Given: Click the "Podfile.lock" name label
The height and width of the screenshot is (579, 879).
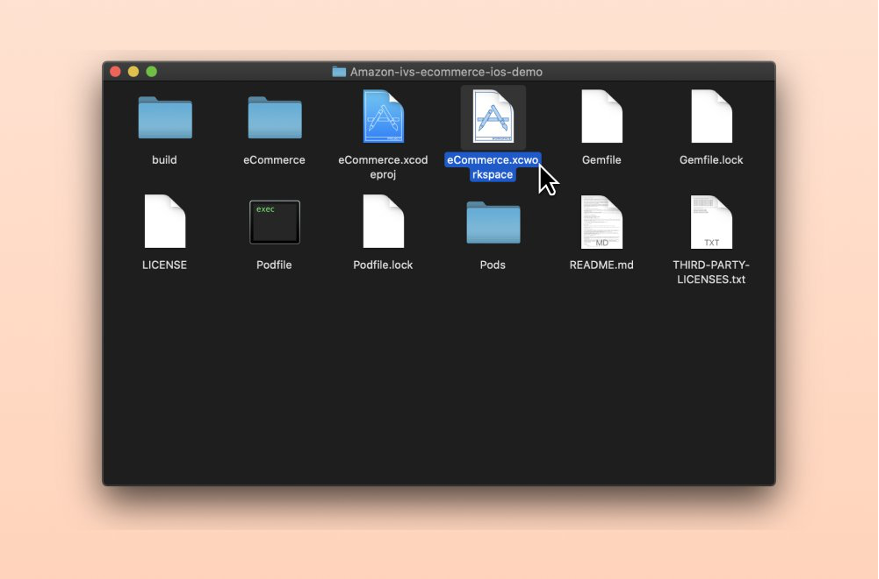Looking at the screenshot, I should (383, 265).
